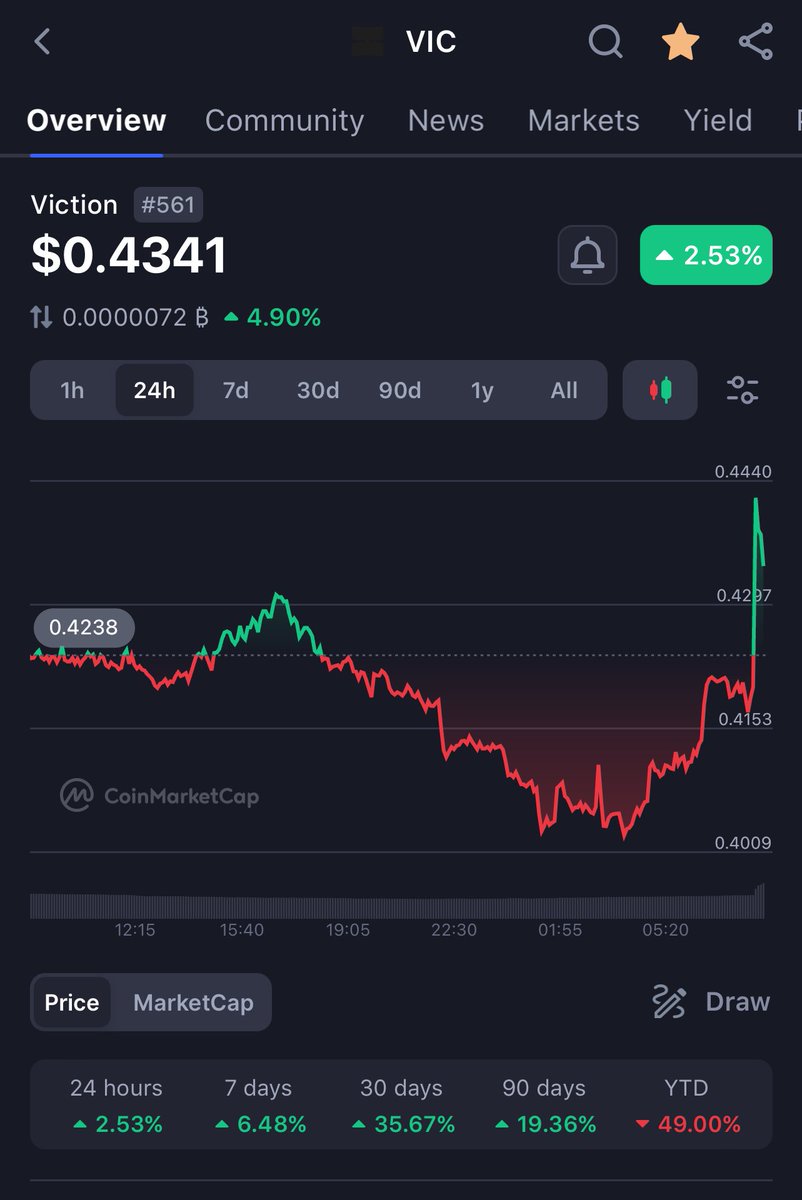Tap the 05:20 time axis label
The image size is (802, 1200).
pyautogui.click(x=666, y=930)
